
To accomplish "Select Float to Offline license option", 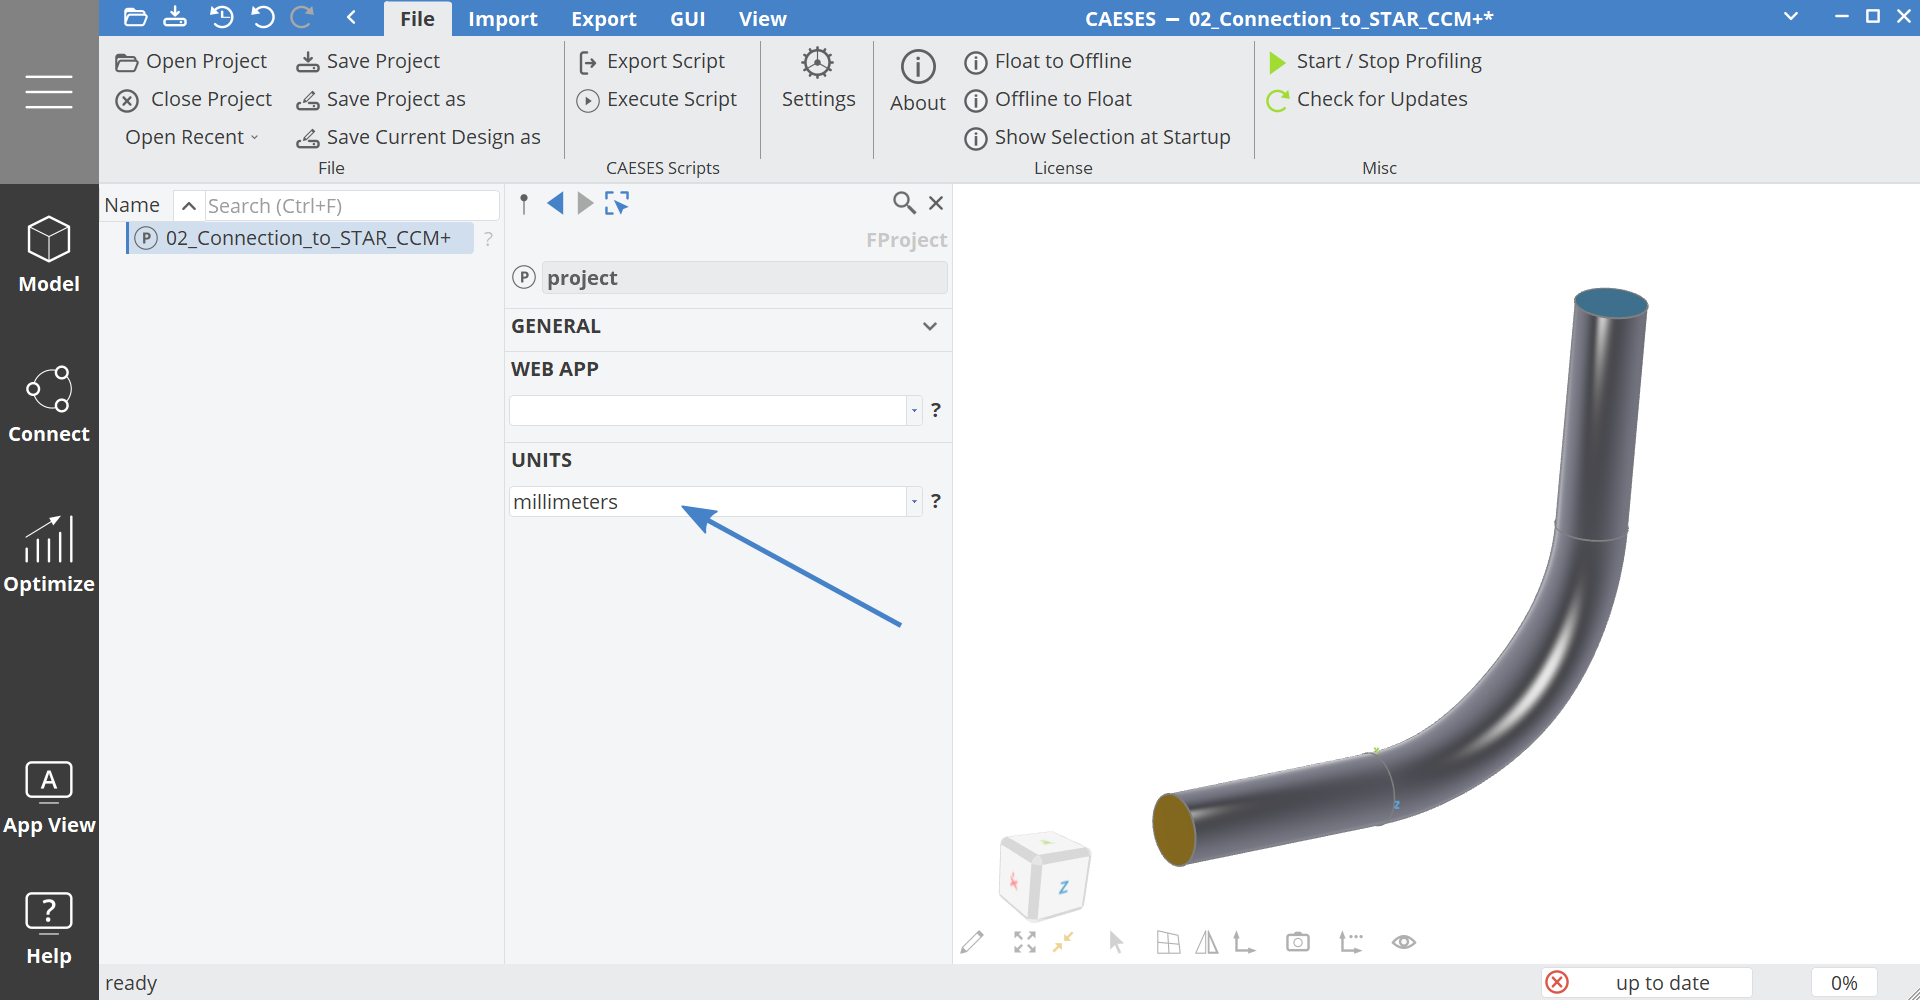I will (1048, 61).
